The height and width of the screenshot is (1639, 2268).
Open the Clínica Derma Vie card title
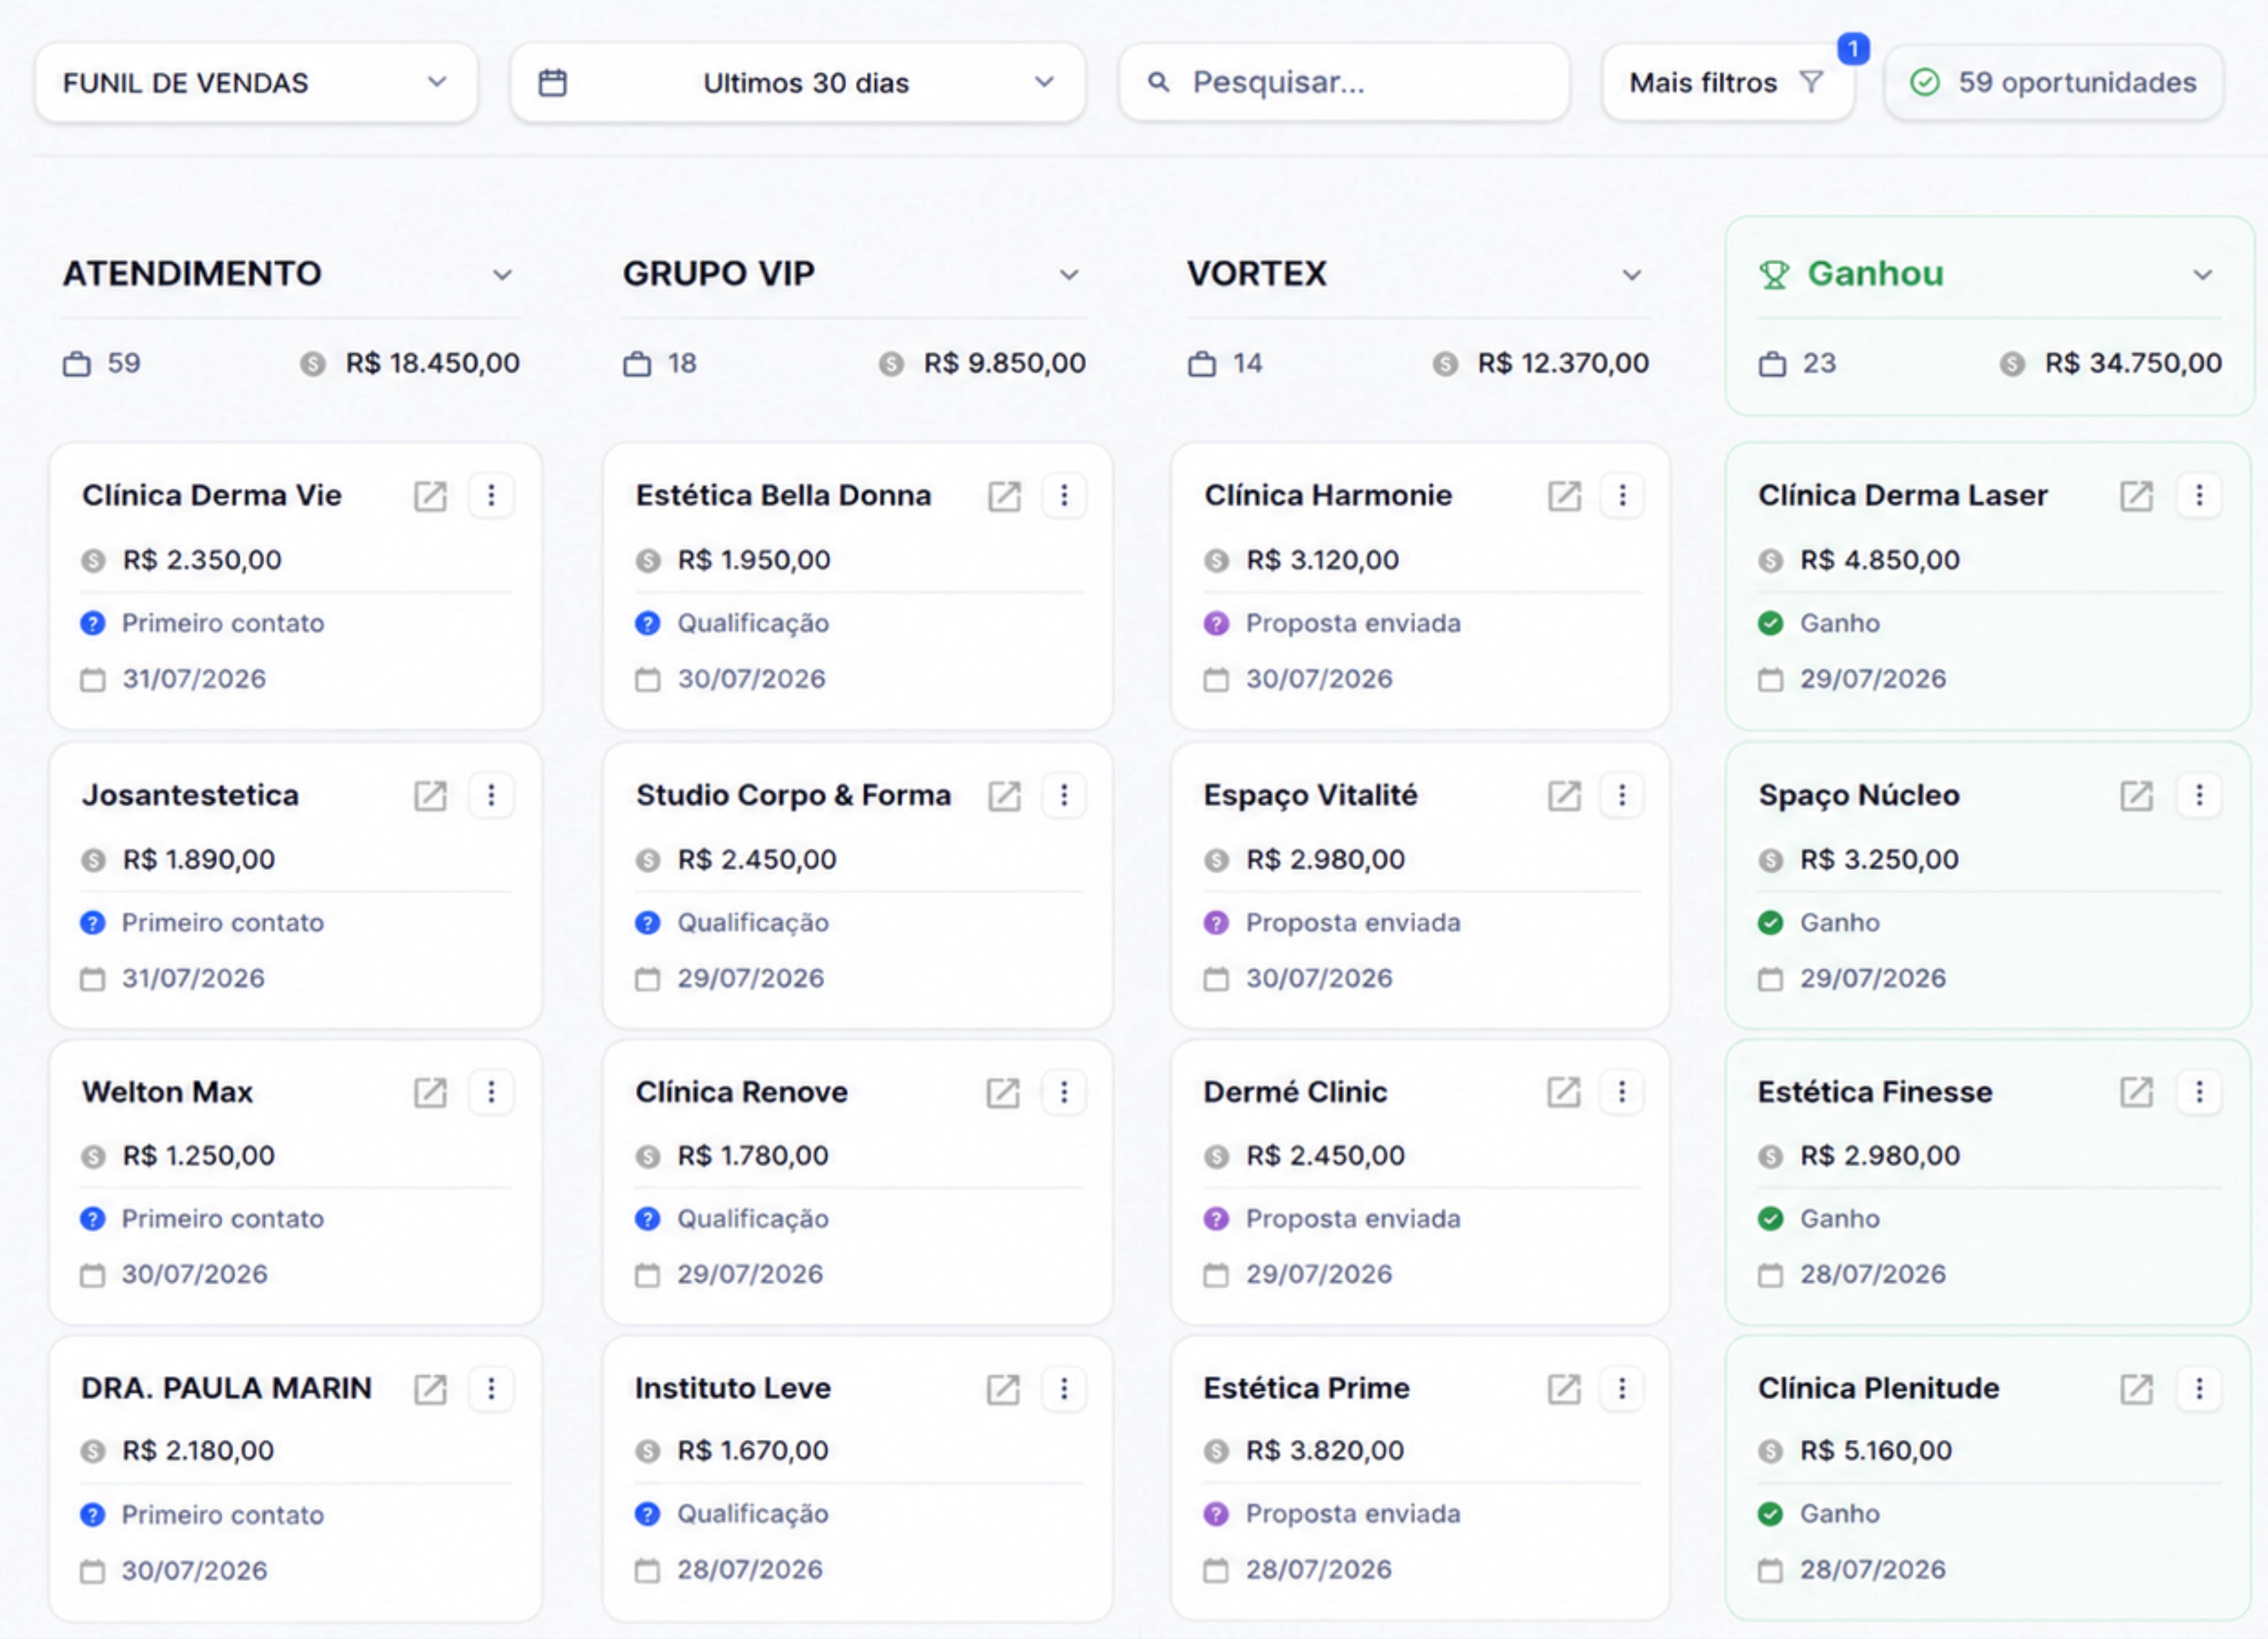tap(212, 496)
